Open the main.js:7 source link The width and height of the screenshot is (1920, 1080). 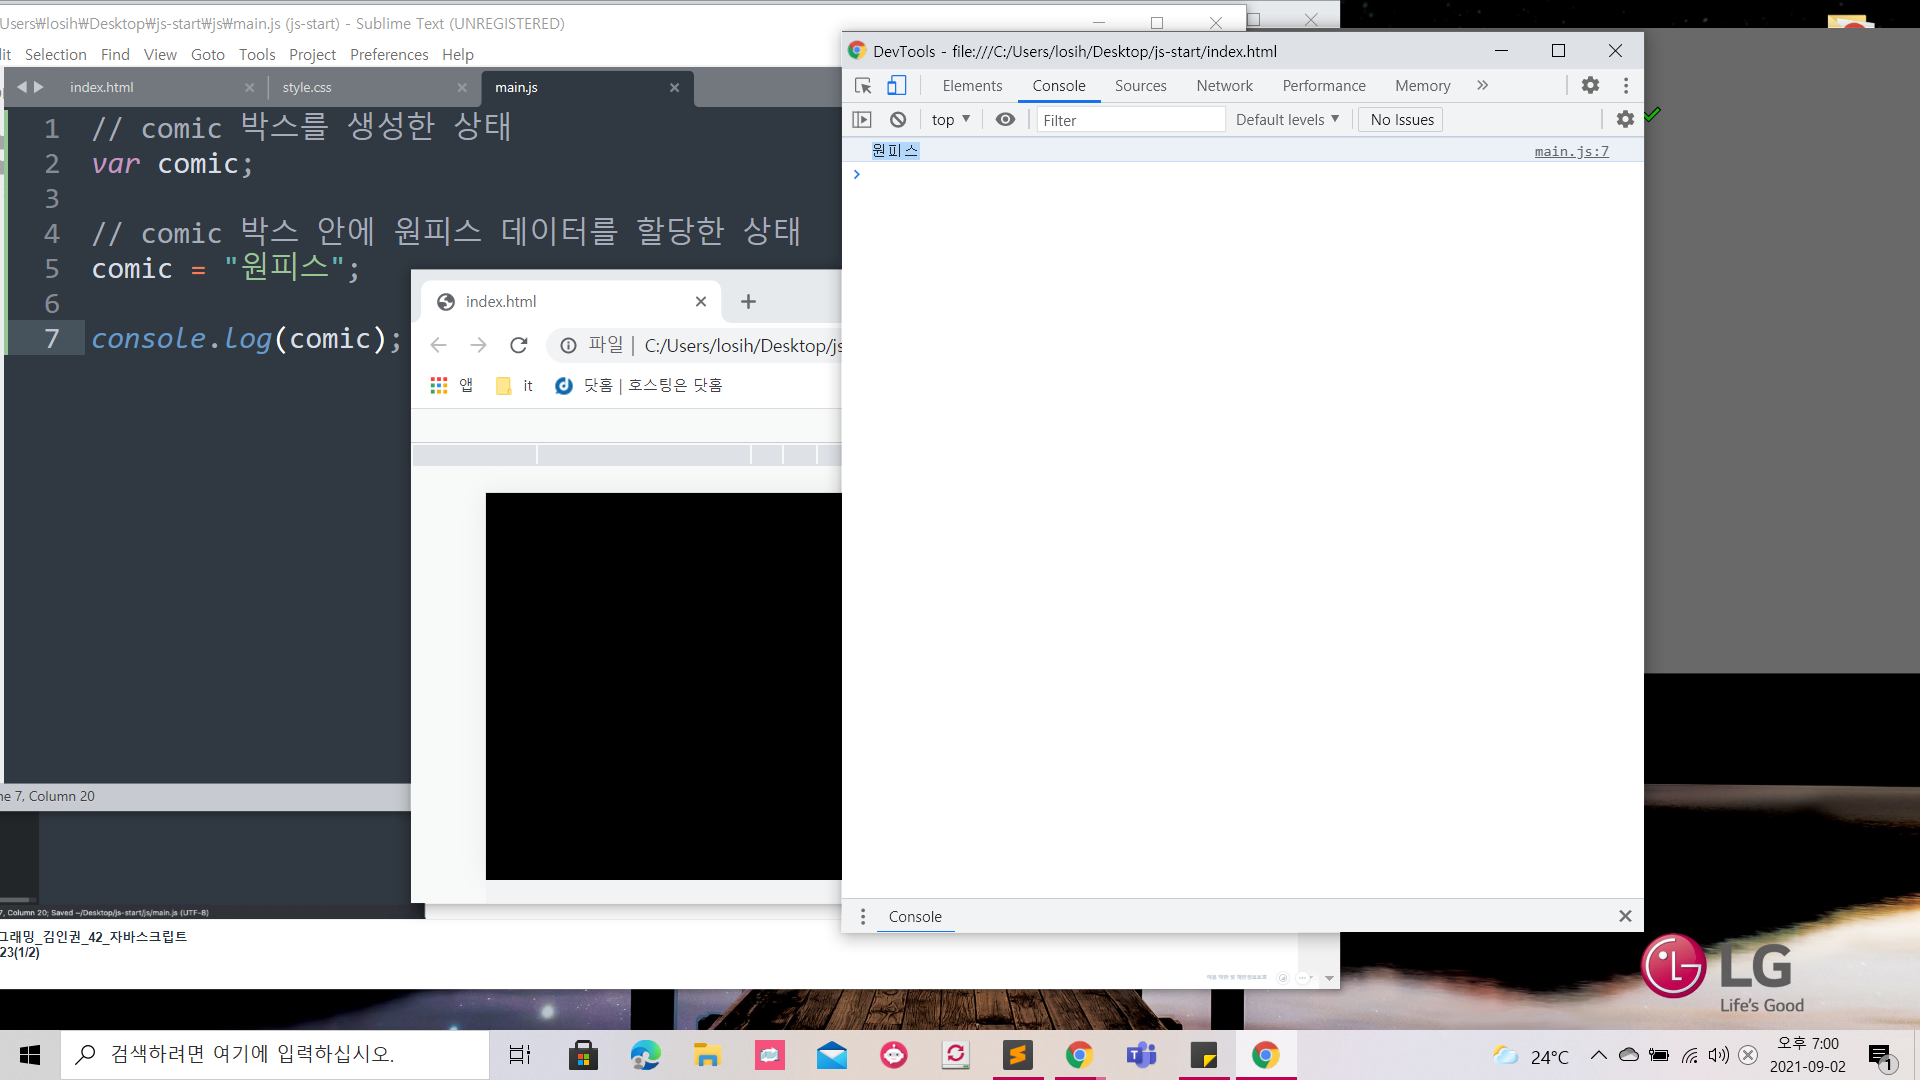(x=1571, y=151)
